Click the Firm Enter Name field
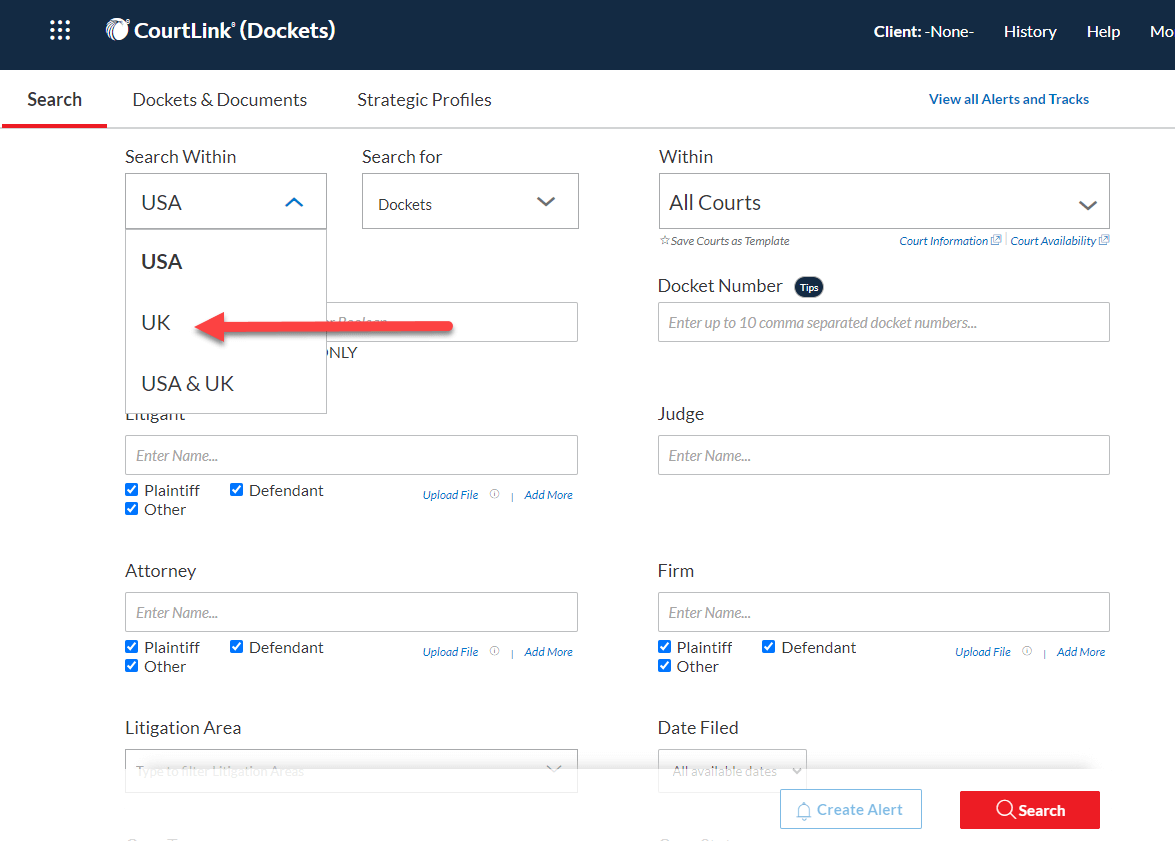Viewport: 1175px width, 841px height. 883,612
